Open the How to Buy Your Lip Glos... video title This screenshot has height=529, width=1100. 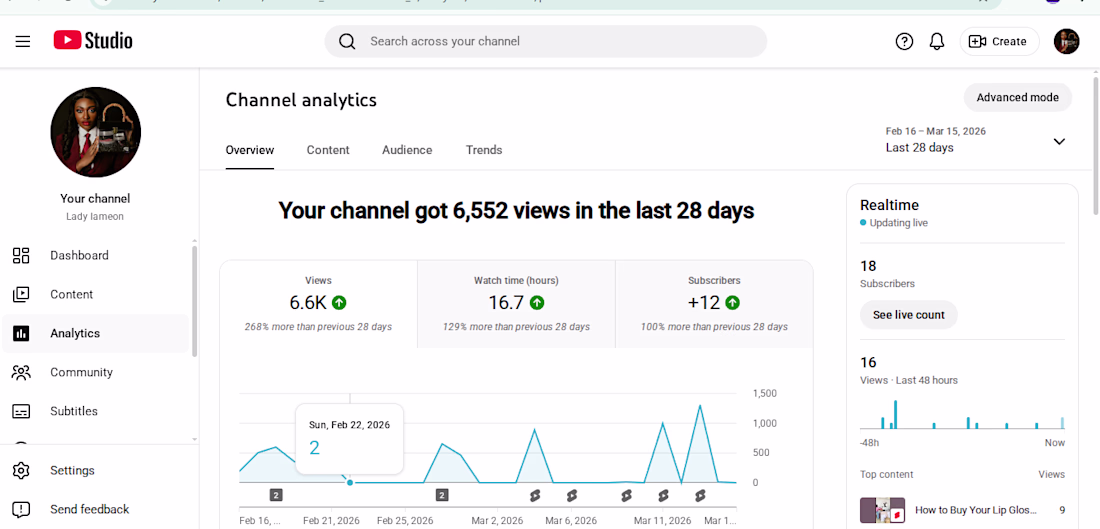(x=975, y=510)
